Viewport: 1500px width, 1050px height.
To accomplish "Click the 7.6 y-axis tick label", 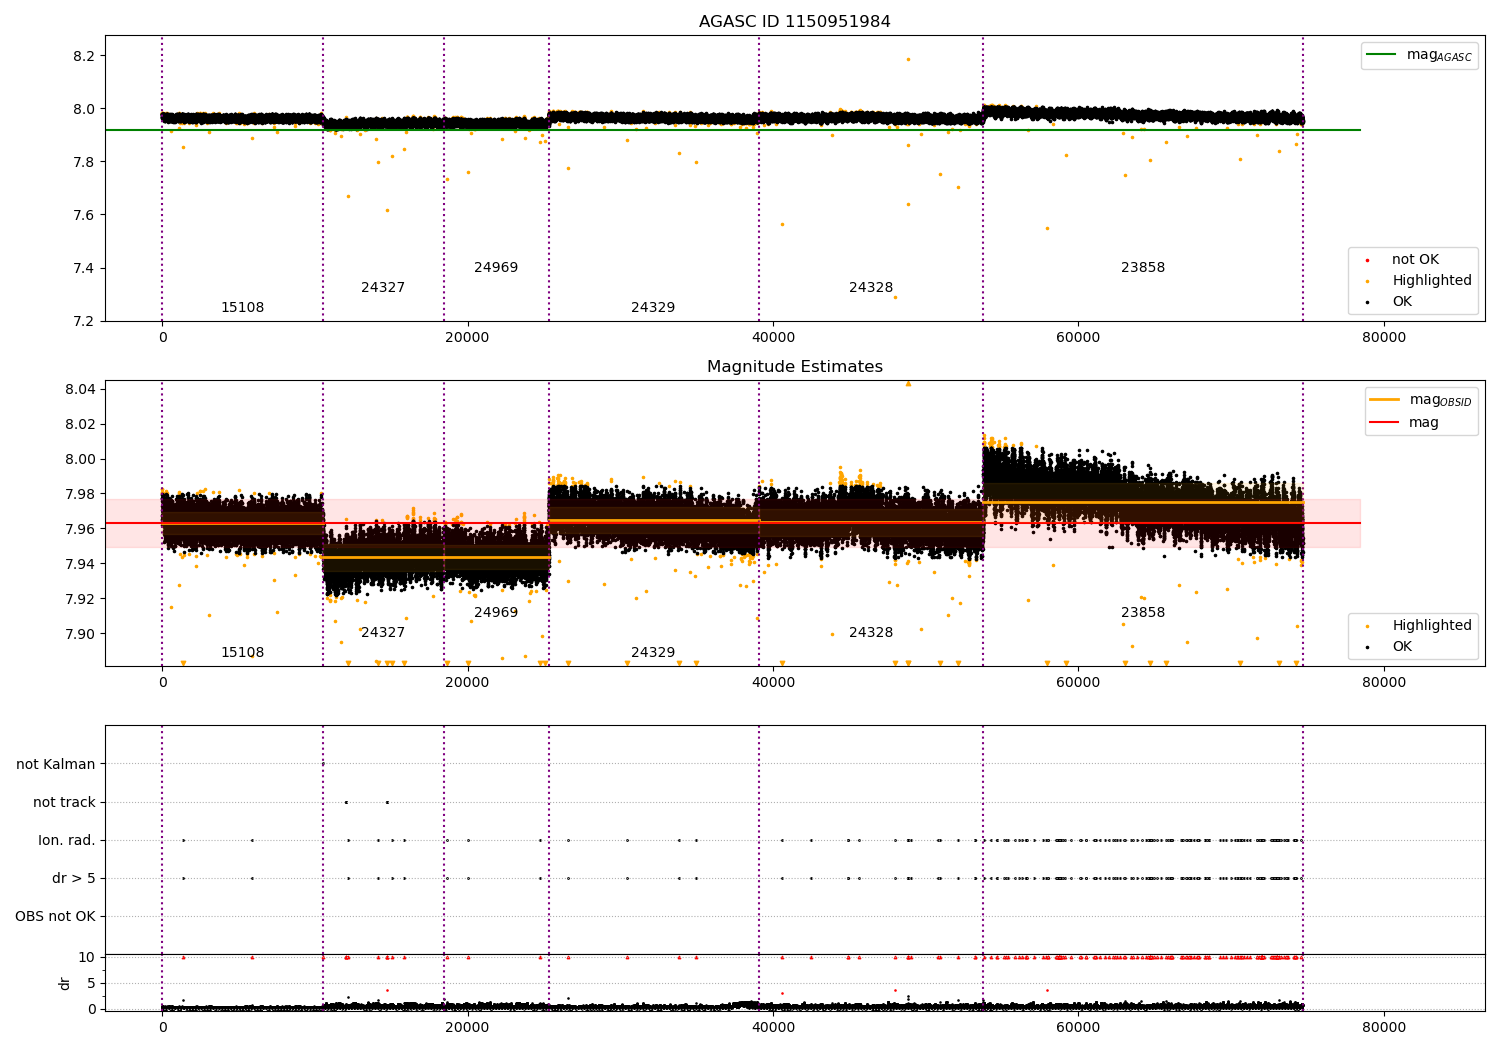I will click(x=84, y=215).
